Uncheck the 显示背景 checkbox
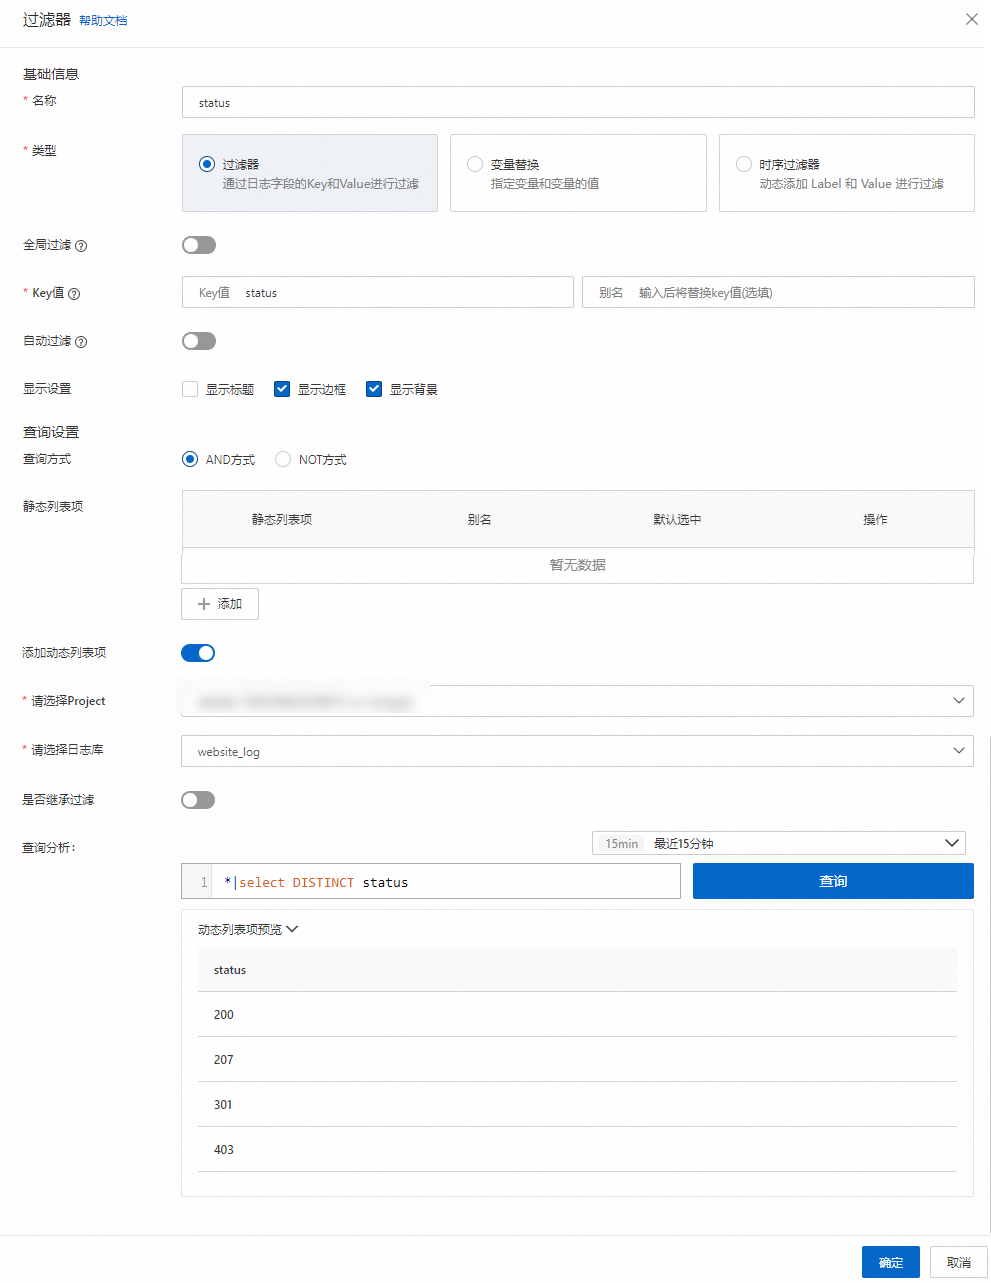The width and height of the screenshot is (991, 1283). pos(374,389)
